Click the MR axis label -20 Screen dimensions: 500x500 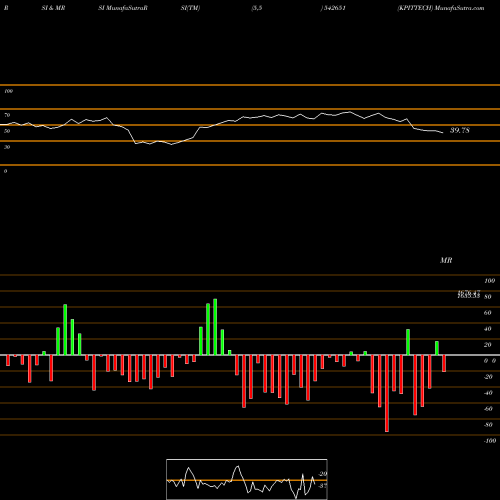click(488, 377)
